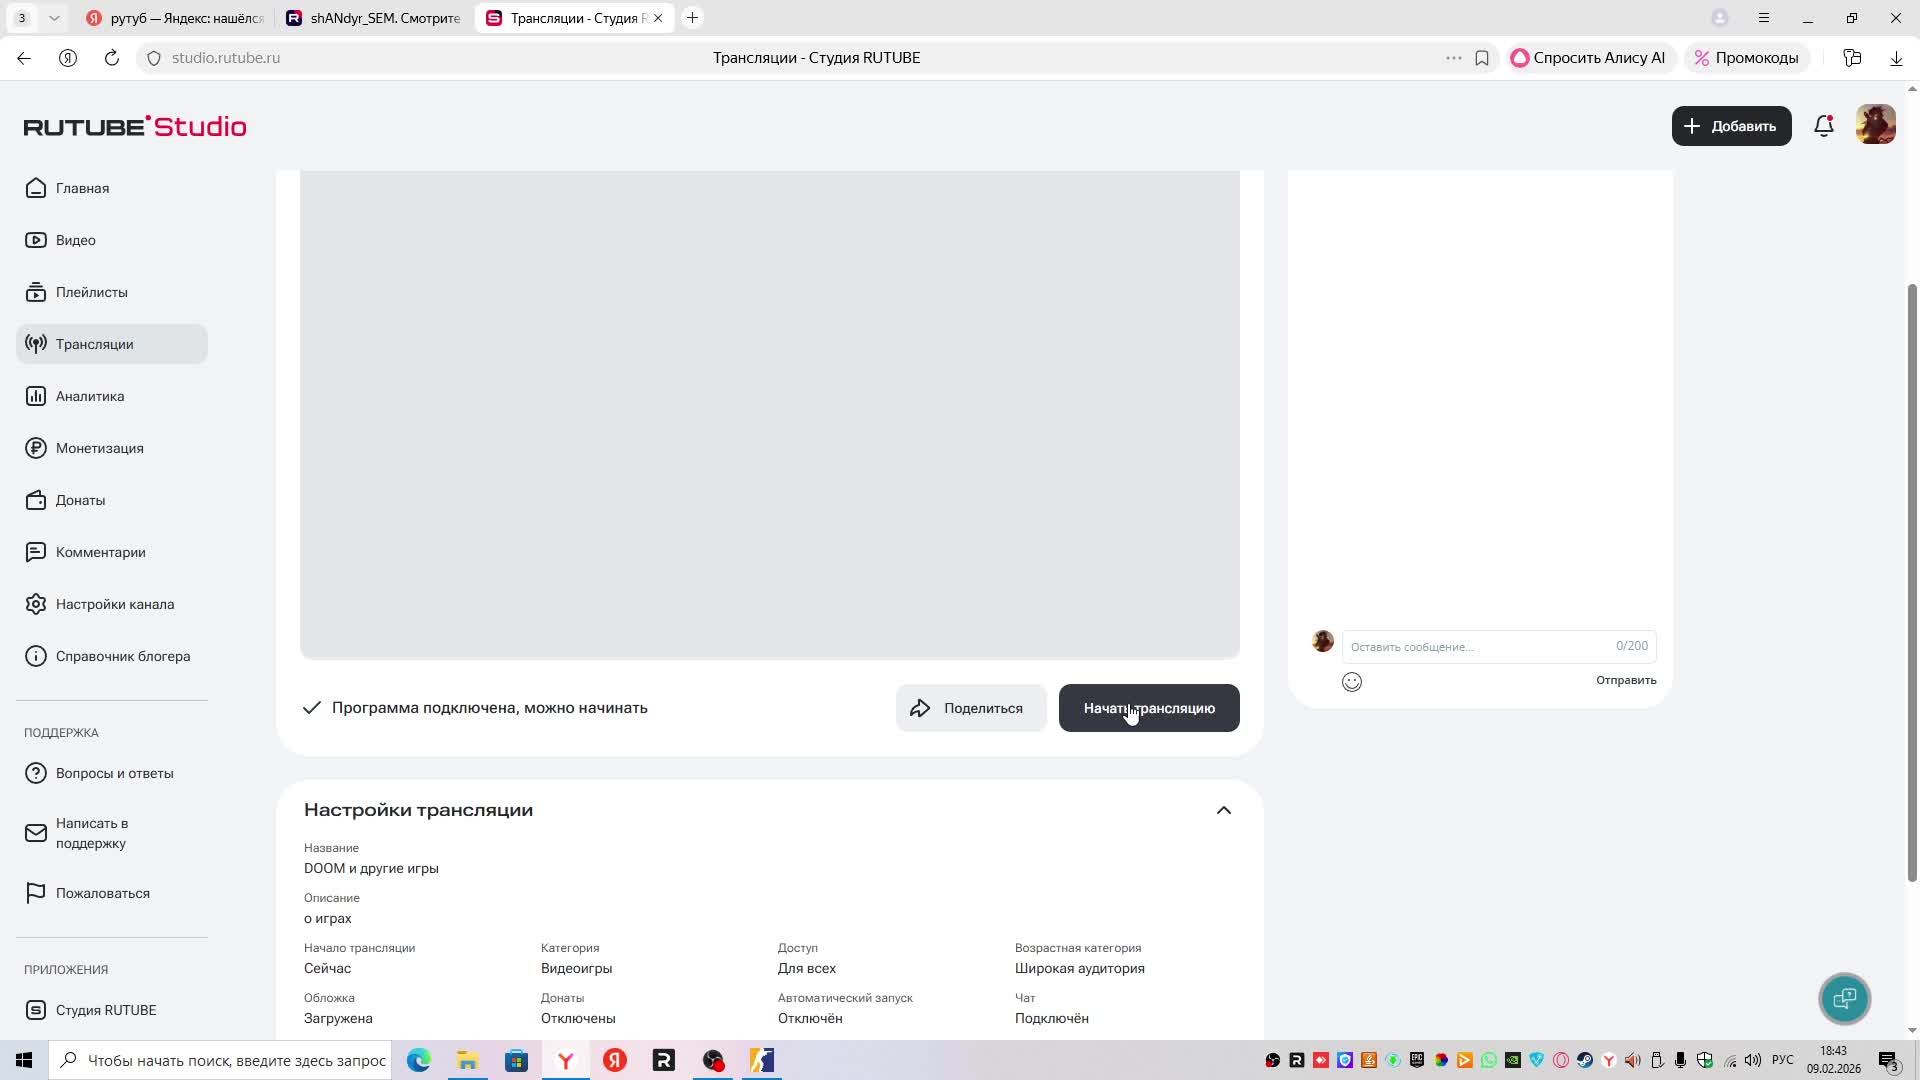The width and height of the screenshot is (1920, 1080).
Task: Open the support chat widget icon
Action: click(x=1844, y=998)
